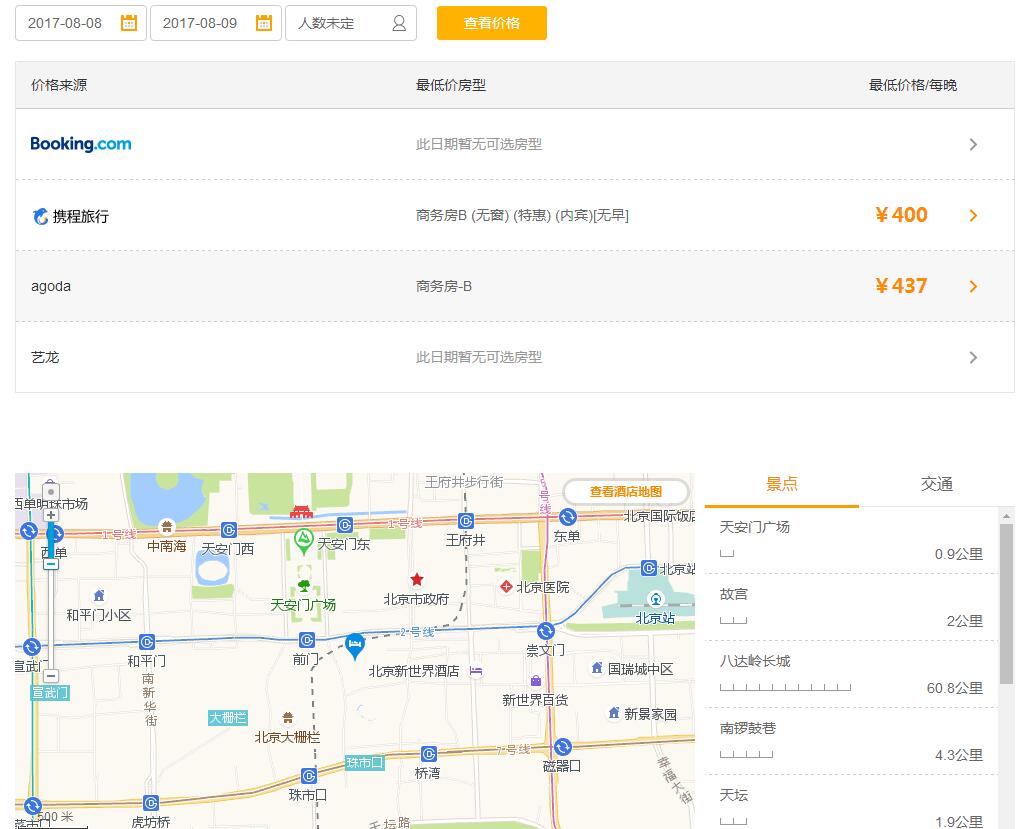Click the ¥400 price
Image resolution: width=1016 pixels, height=829 pixels.
pos(901,215)
